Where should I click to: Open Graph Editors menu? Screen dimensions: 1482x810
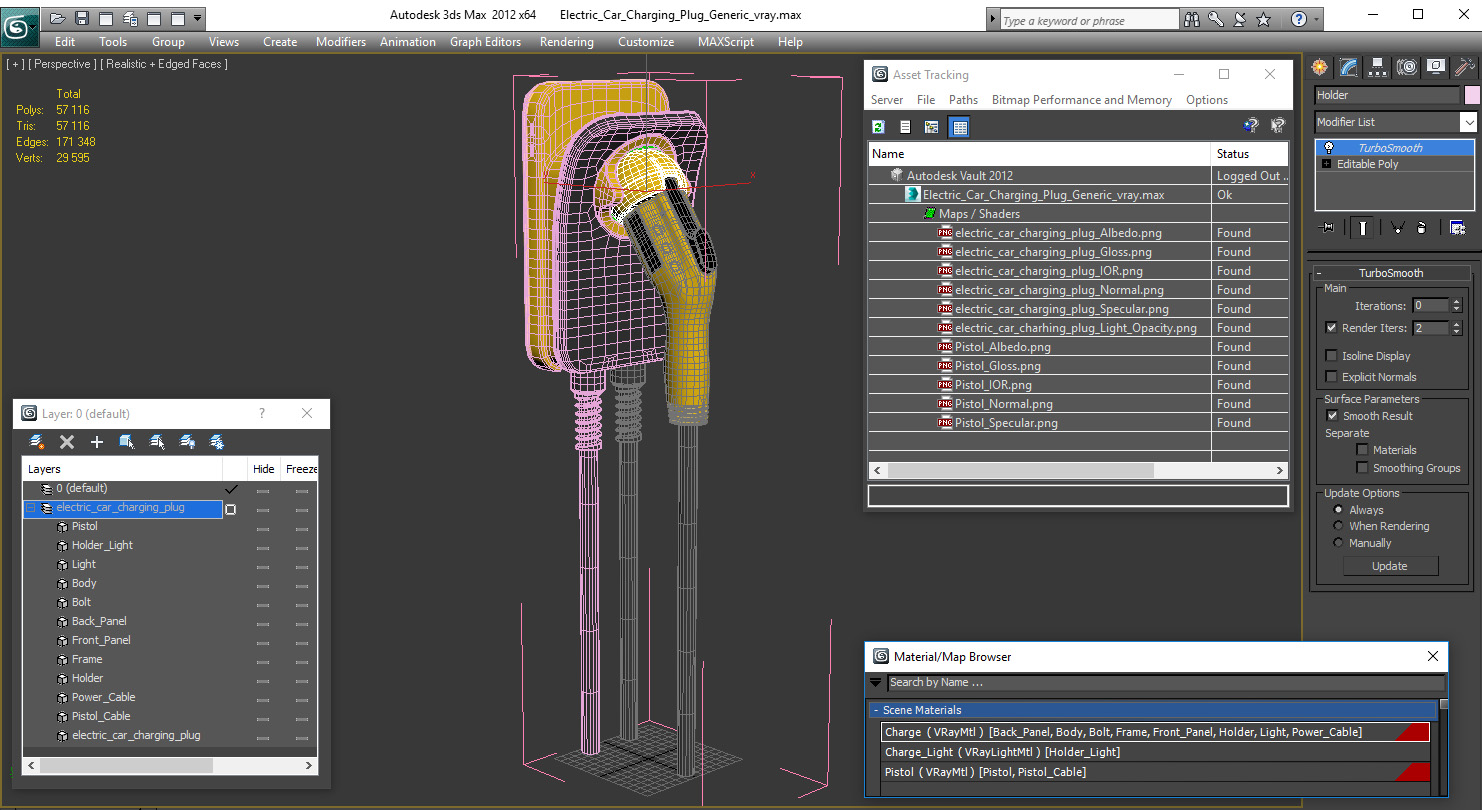point(485,42)
